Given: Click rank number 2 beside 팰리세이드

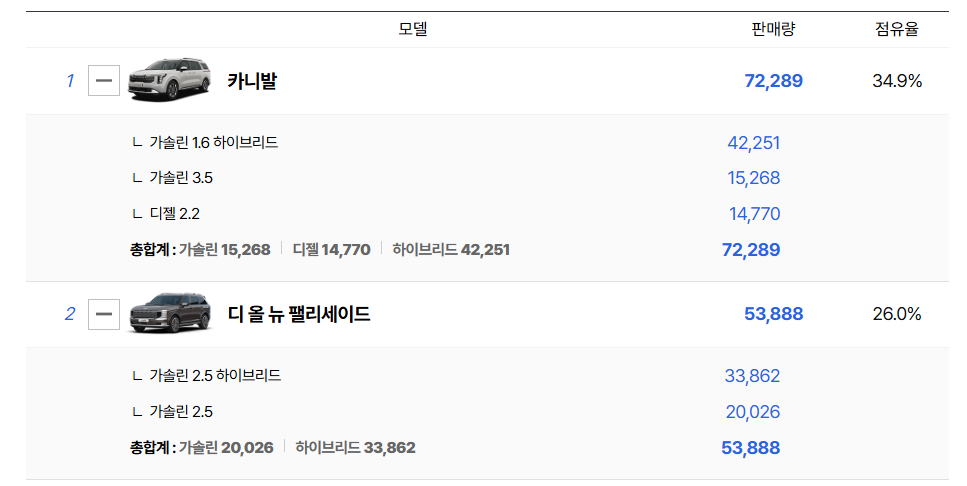Looking at the screenshot, I should point(70,314).
